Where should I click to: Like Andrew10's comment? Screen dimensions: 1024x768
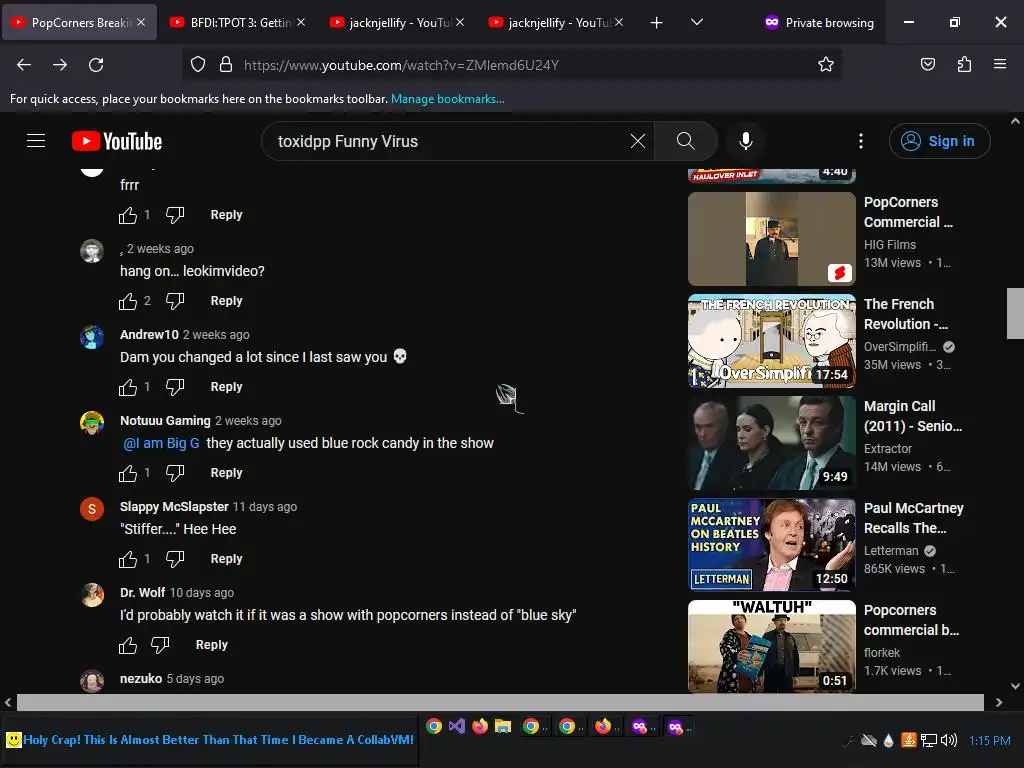coord(128,387)
